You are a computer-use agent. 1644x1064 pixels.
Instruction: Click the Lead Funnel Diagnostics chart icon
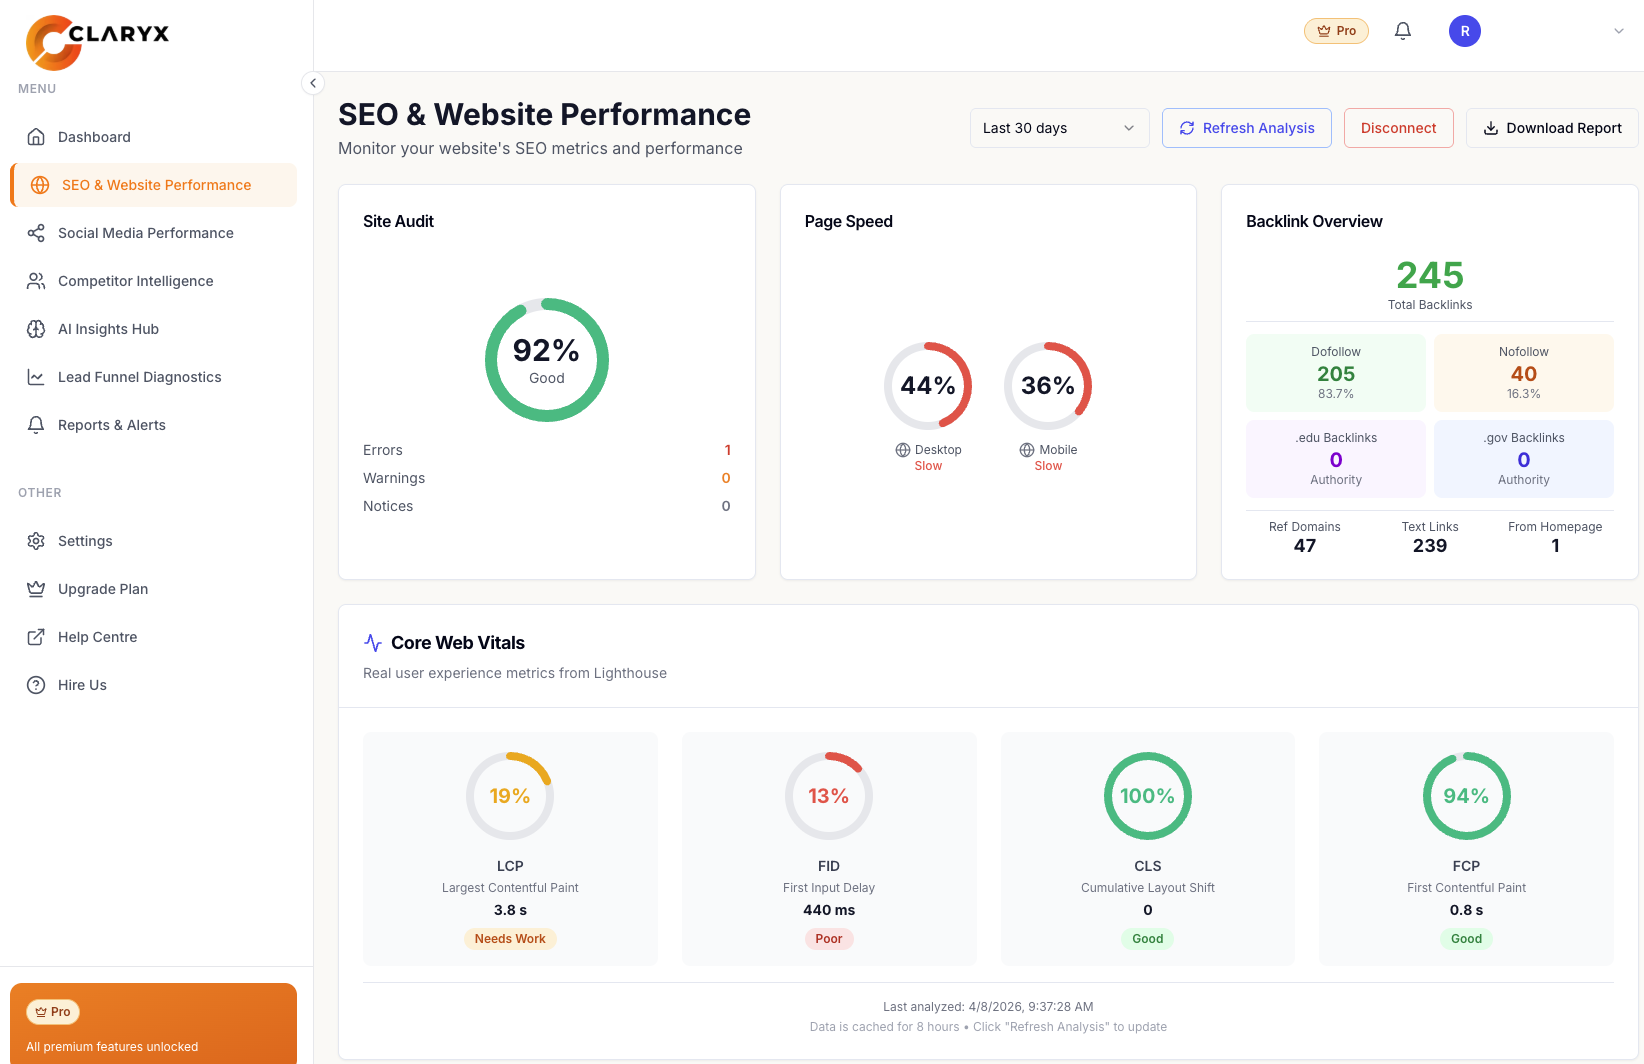click(36, 377)
